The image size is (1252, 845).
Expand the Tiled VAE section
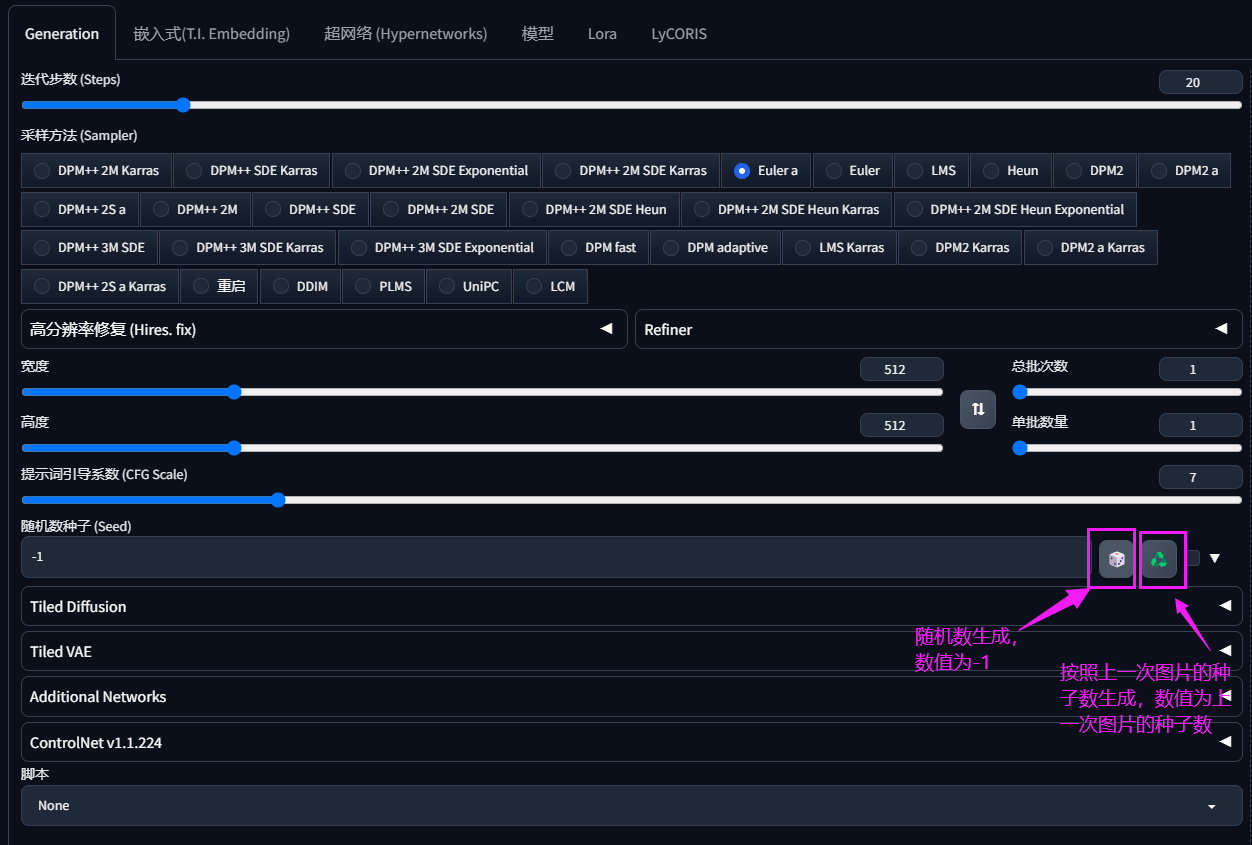[x=630, y=651]
